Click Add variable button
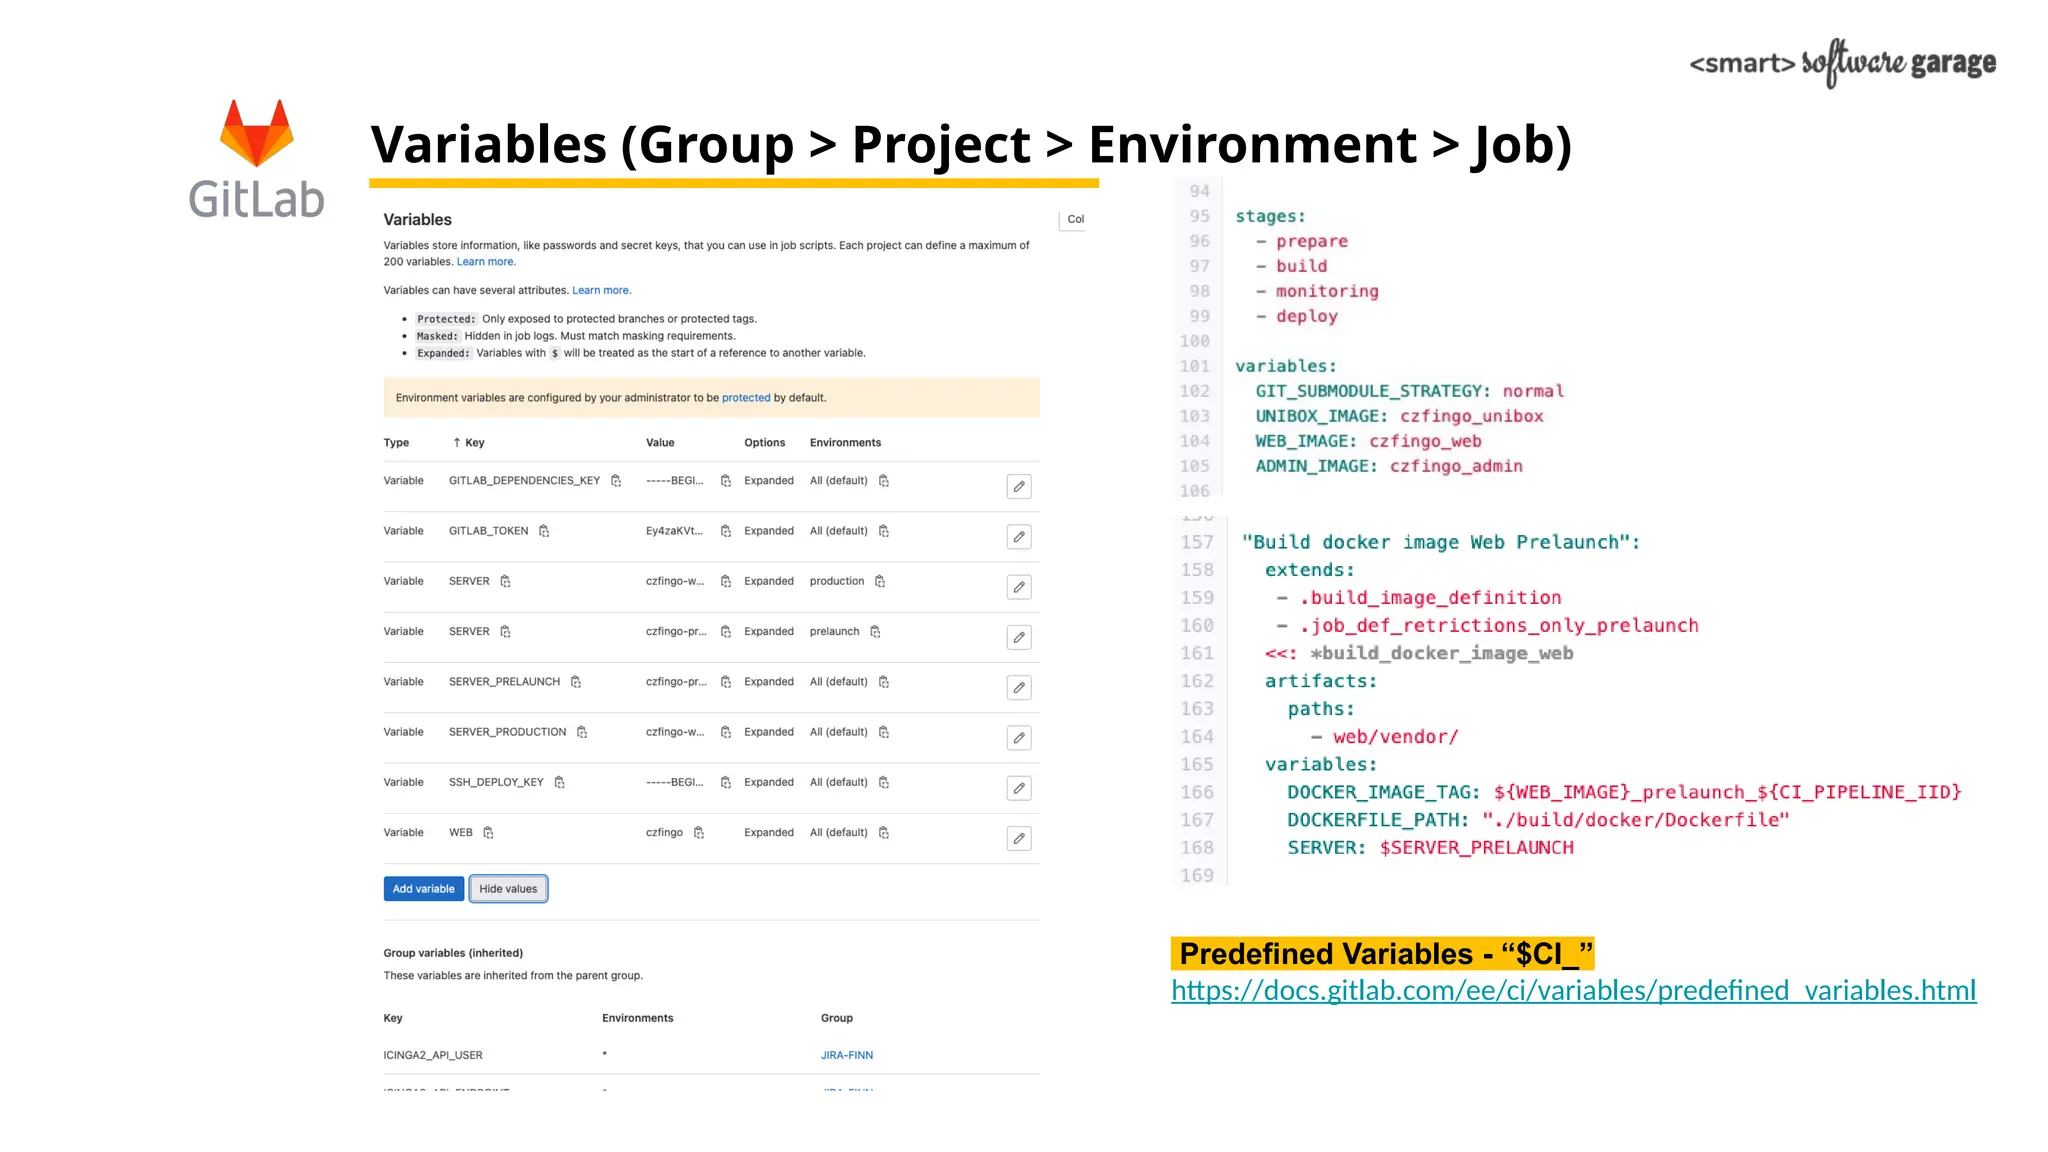 point(423,889)
